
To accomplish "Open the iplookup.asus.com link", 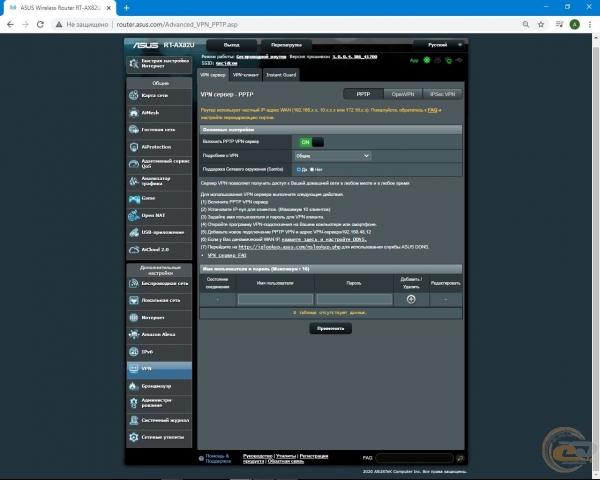I will pos(289,247).
